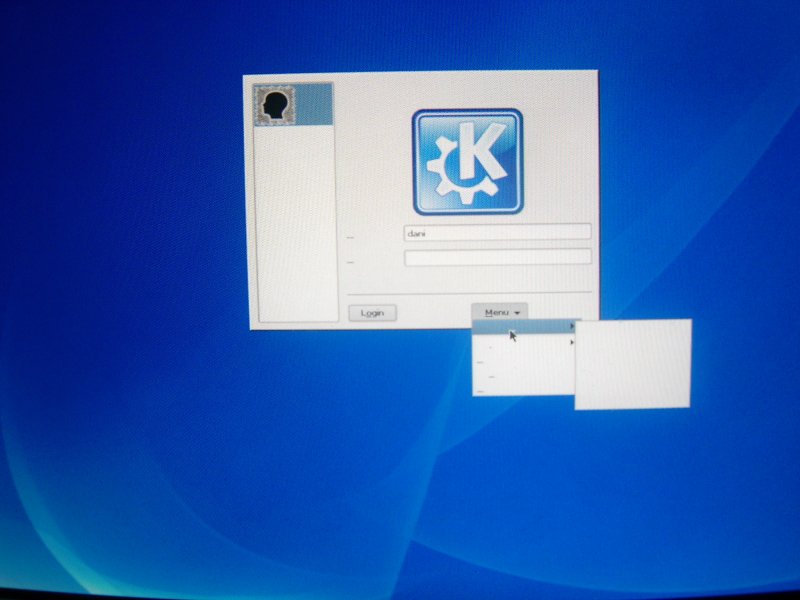Screen dimensions: 800x600
Task: Focus the username field containing 'dani'
Action: click(497, 232)
